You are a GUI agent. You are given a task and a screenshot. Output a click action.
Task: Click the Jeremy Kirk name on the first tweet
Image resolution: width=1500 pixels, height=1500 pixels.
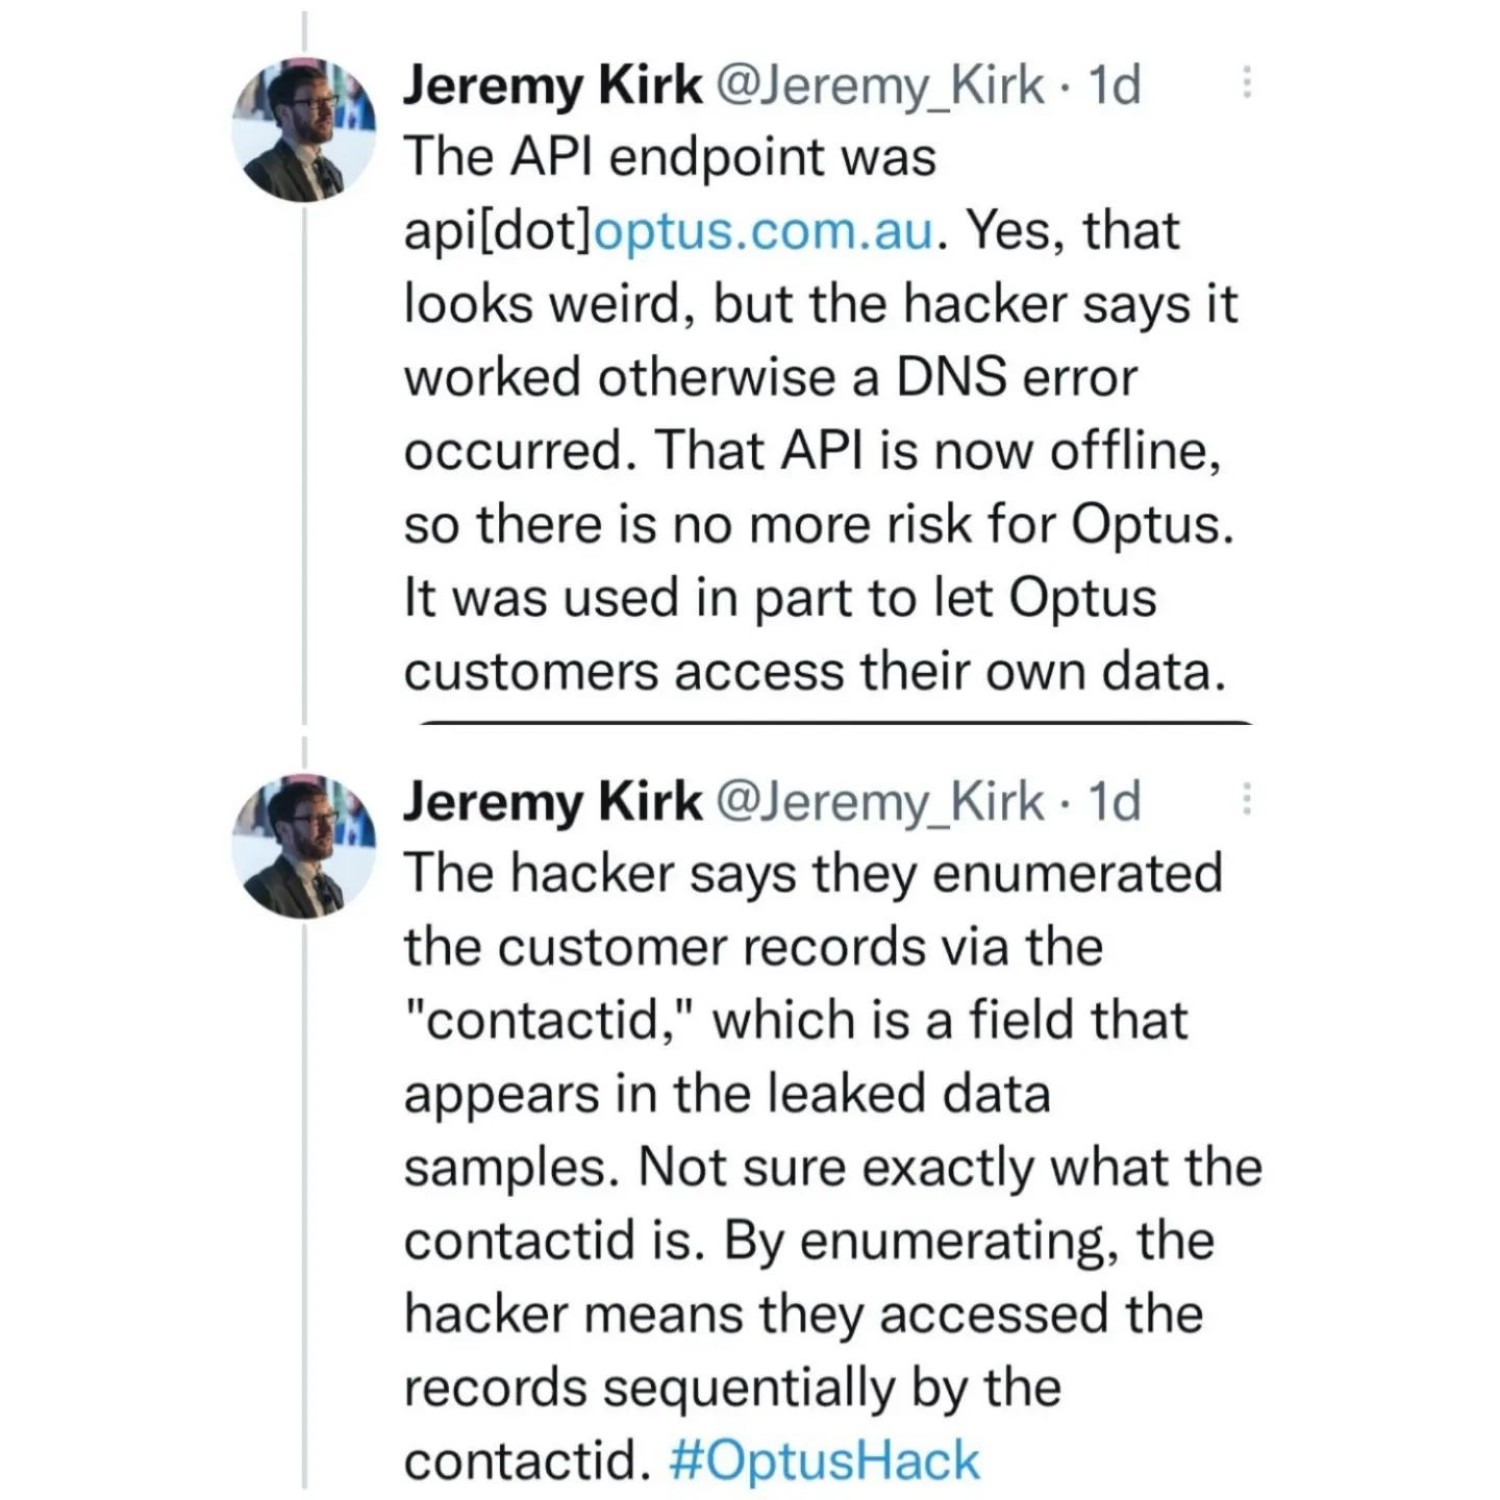[x=552, y=85]
